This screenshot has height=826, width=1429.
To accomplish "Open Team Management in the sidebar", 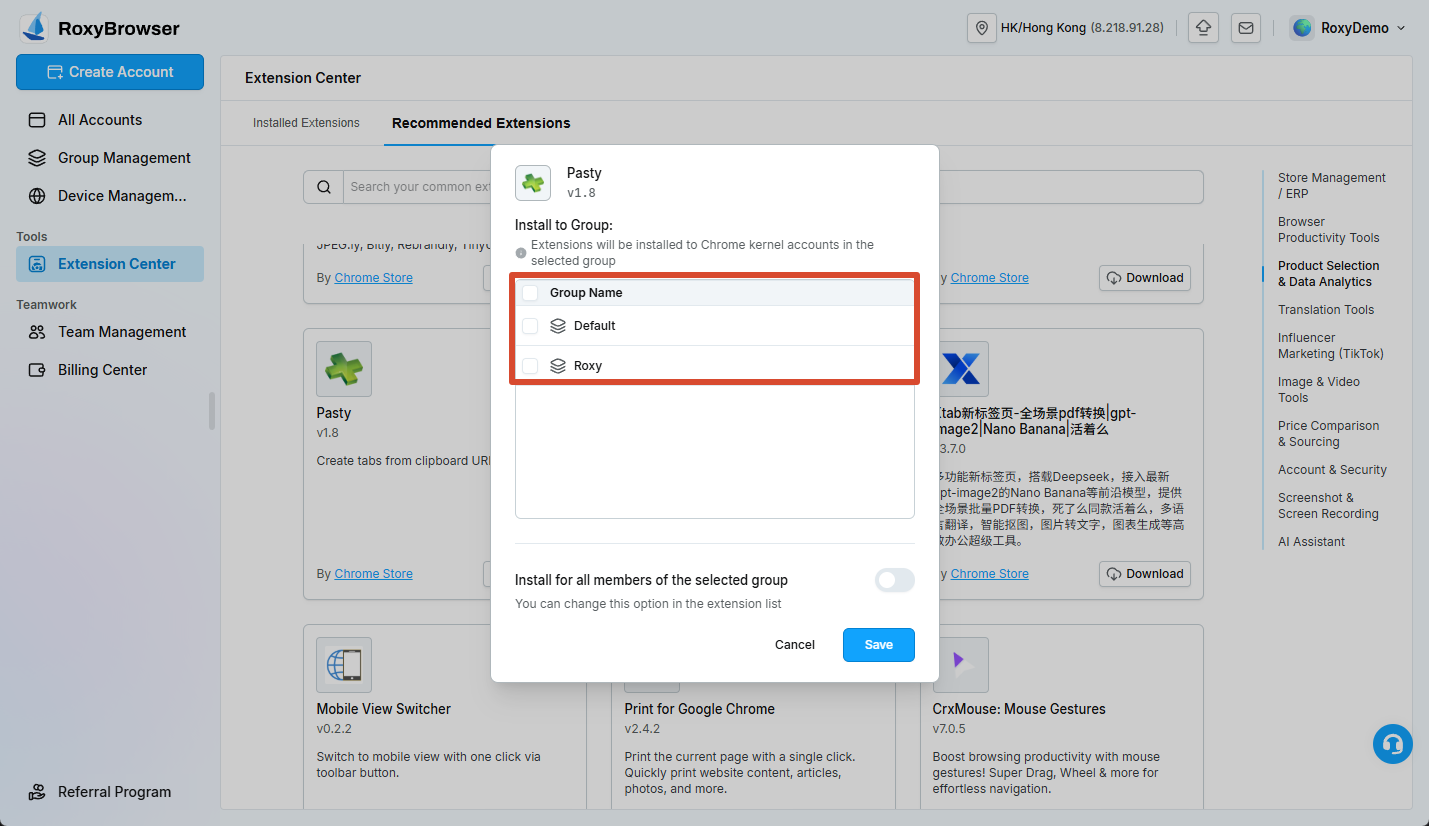I will (x=110, y=332).
